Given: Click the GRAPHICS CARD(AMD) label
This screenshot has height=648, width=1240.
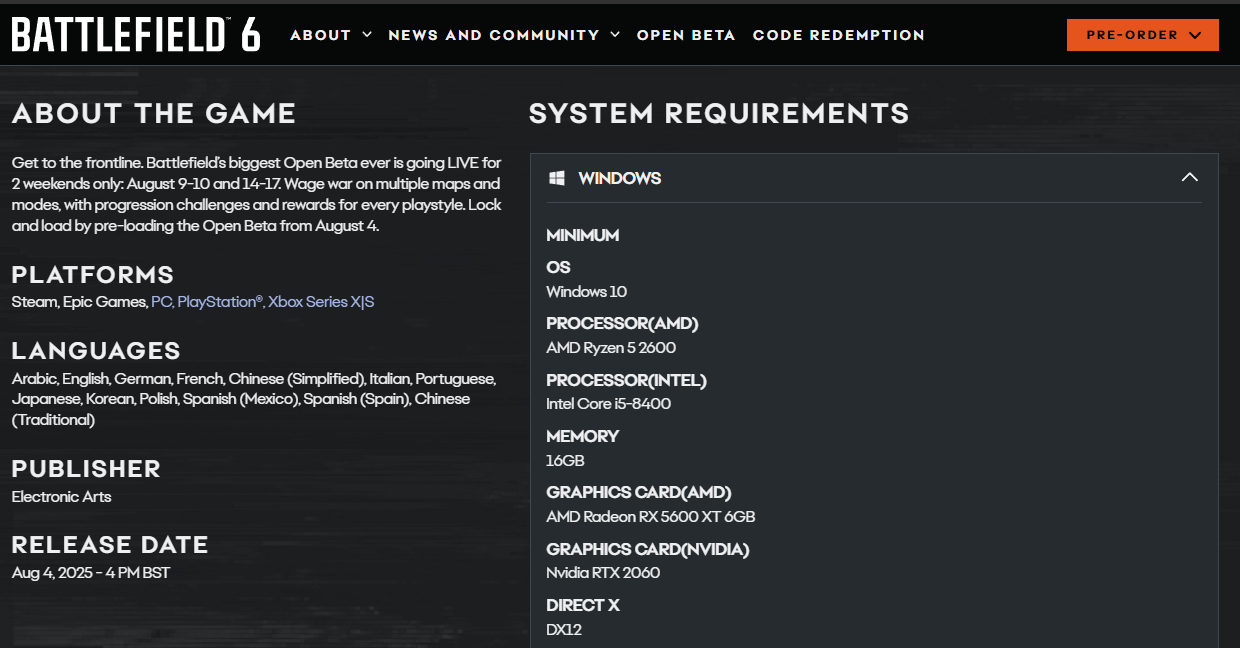Looking at the screenshot, I should pos(639,492).
